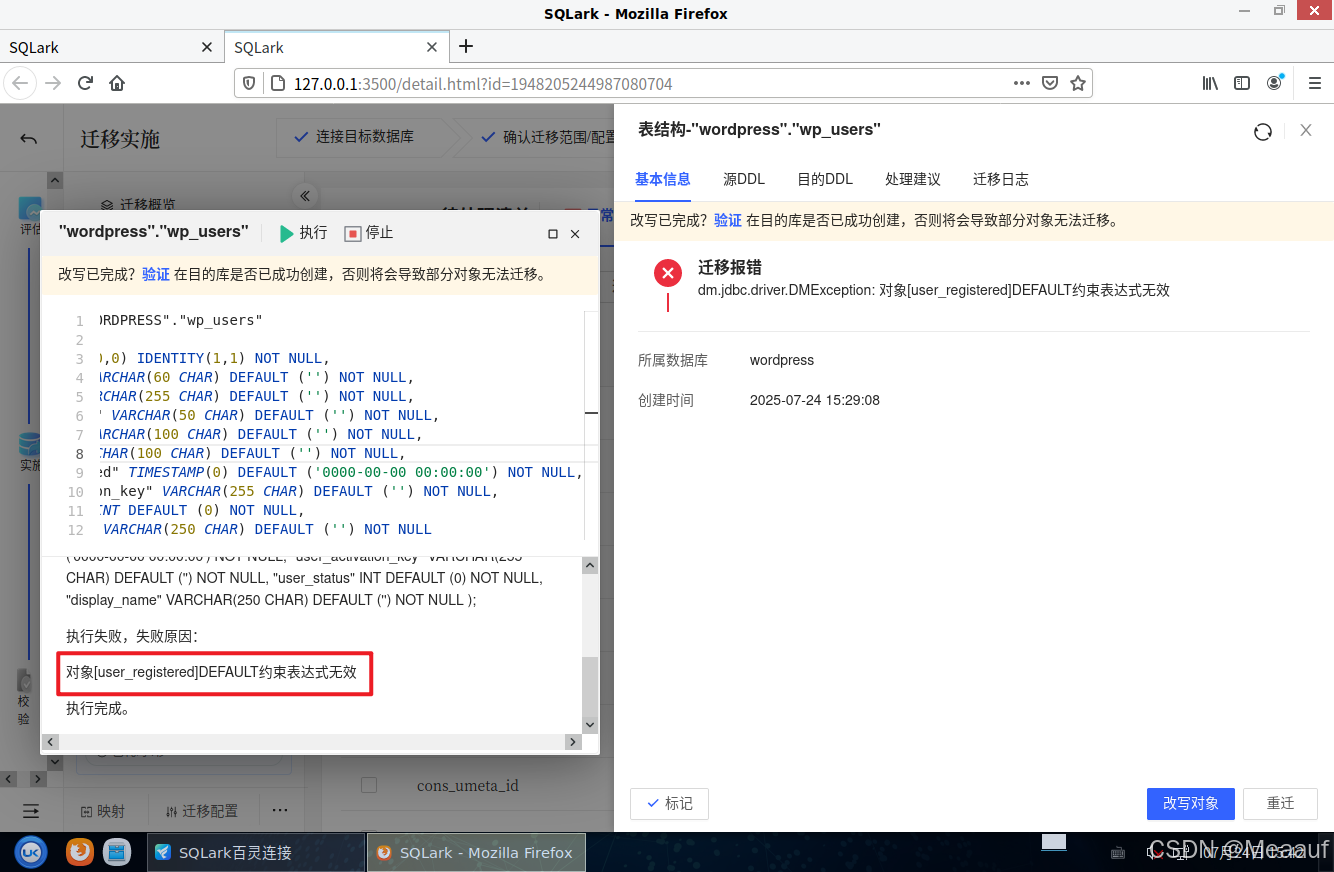Click 验证 link in side panel banner

tap(728, 220)
